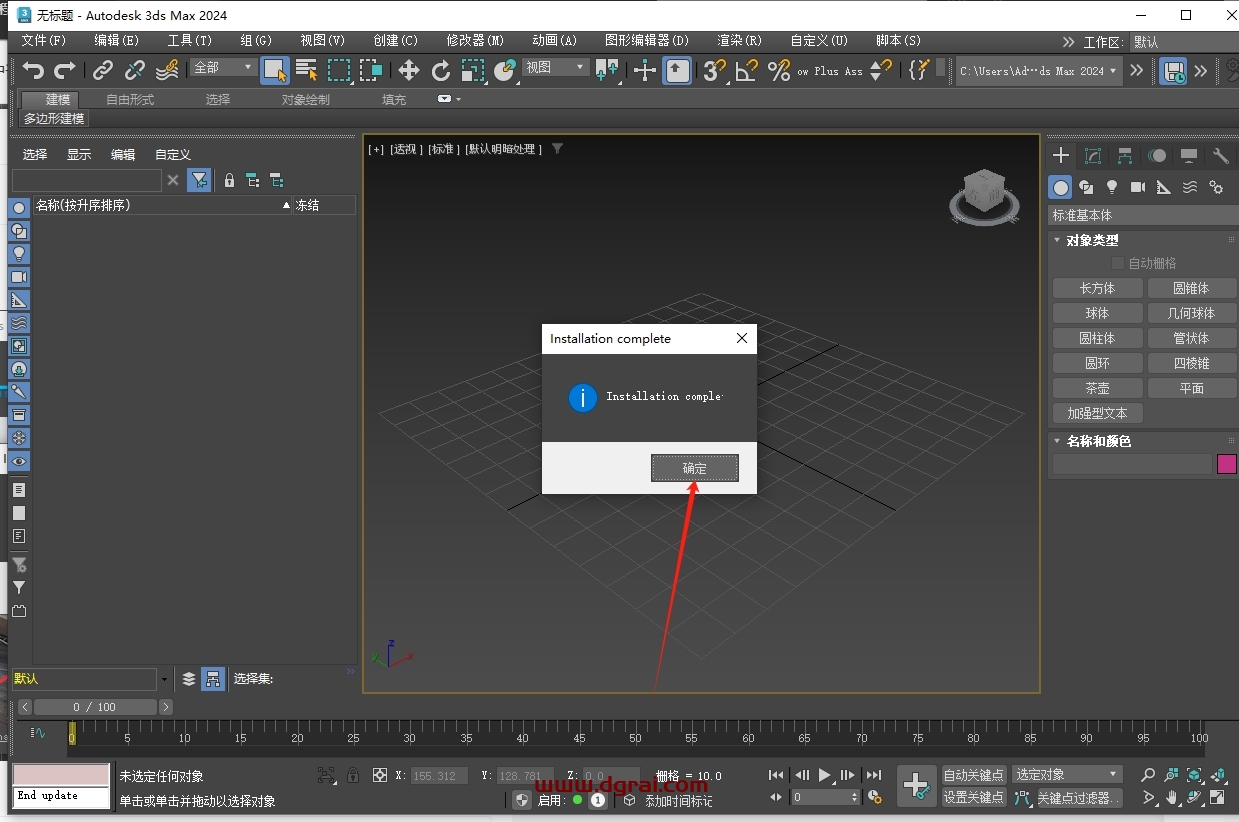Play the animation in timeline controls
This screenshot has width=1239, height=822.
[x=824, y=775]
